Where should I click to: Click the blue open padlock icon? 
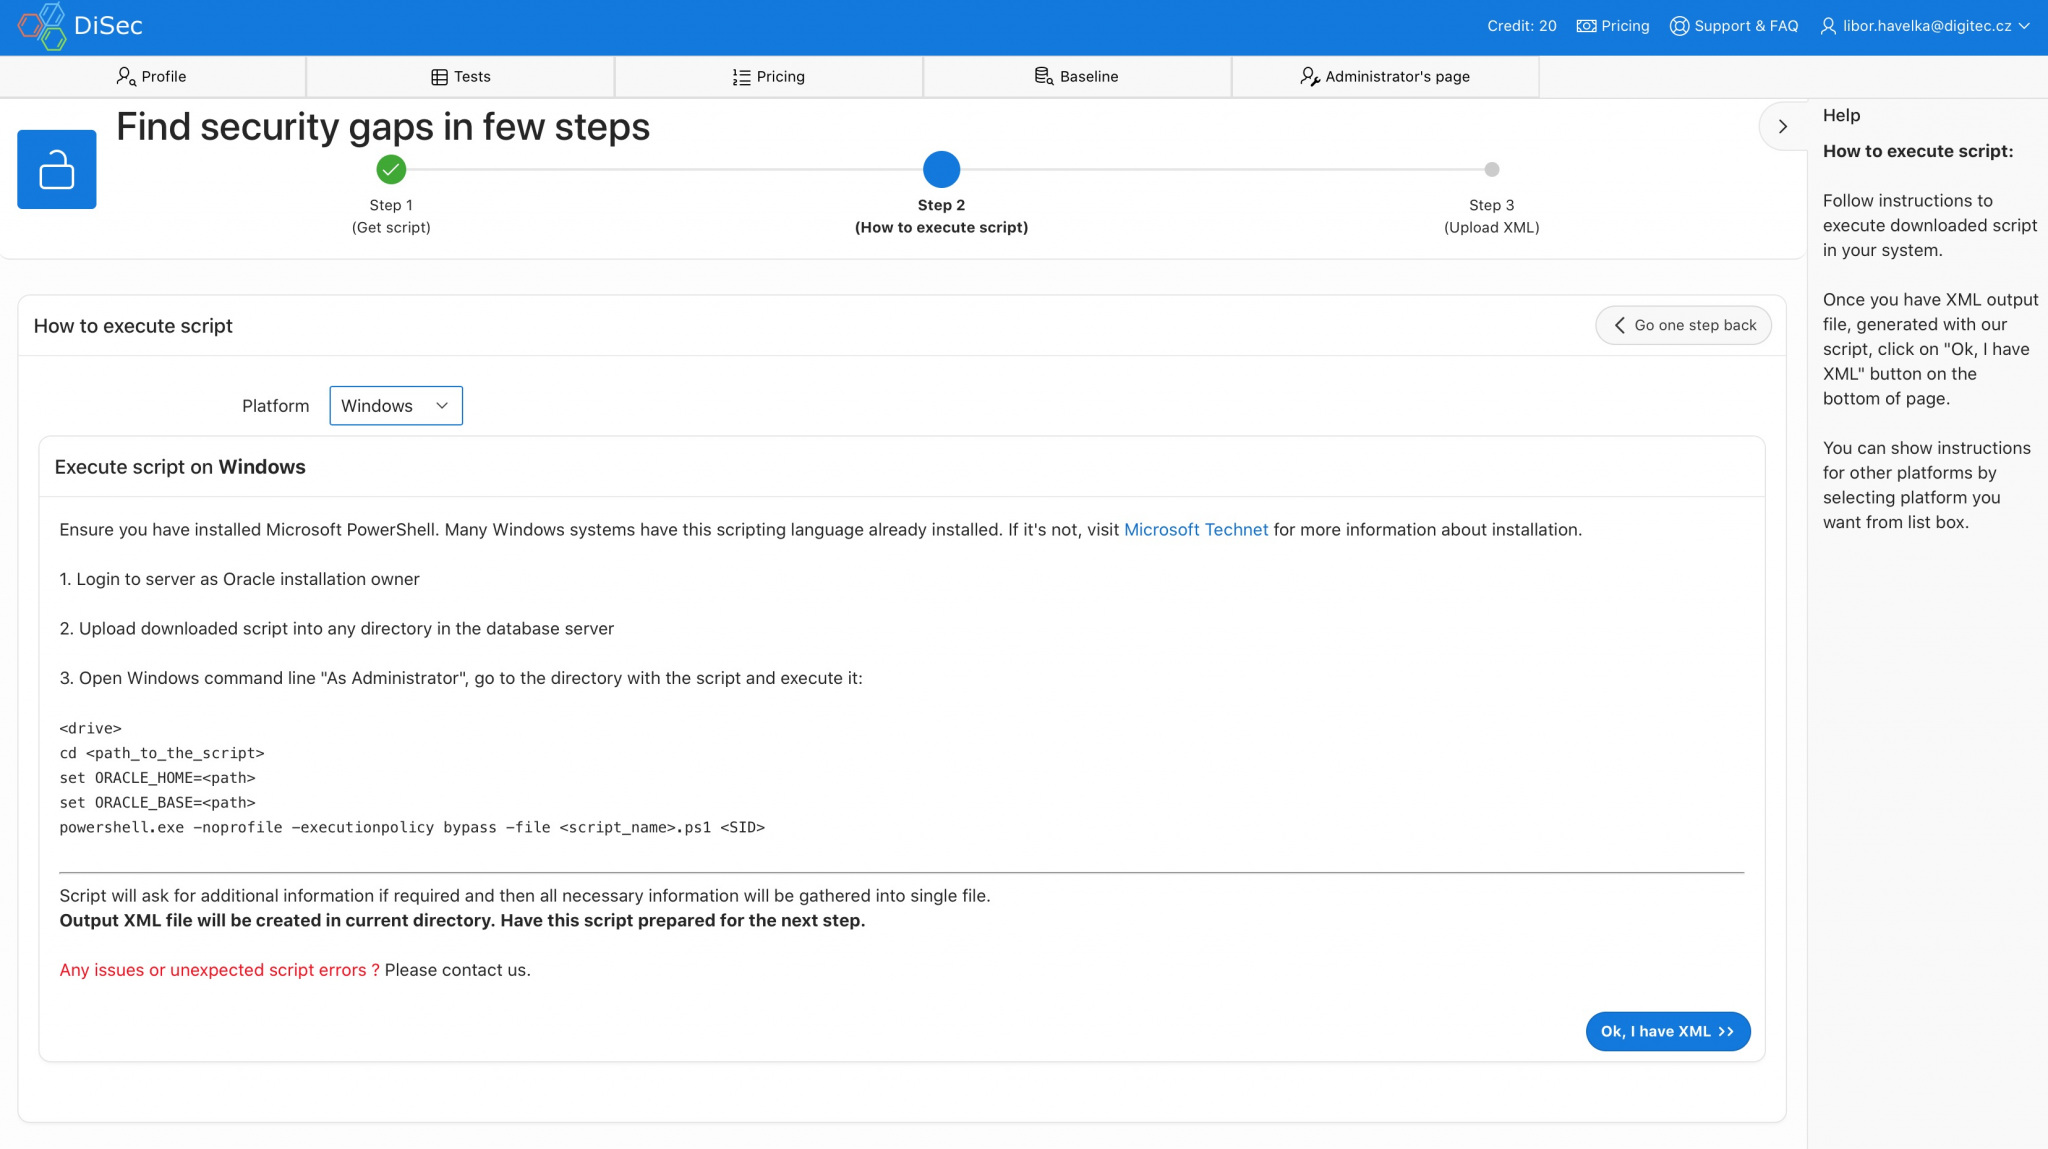[x=57, y=169]
